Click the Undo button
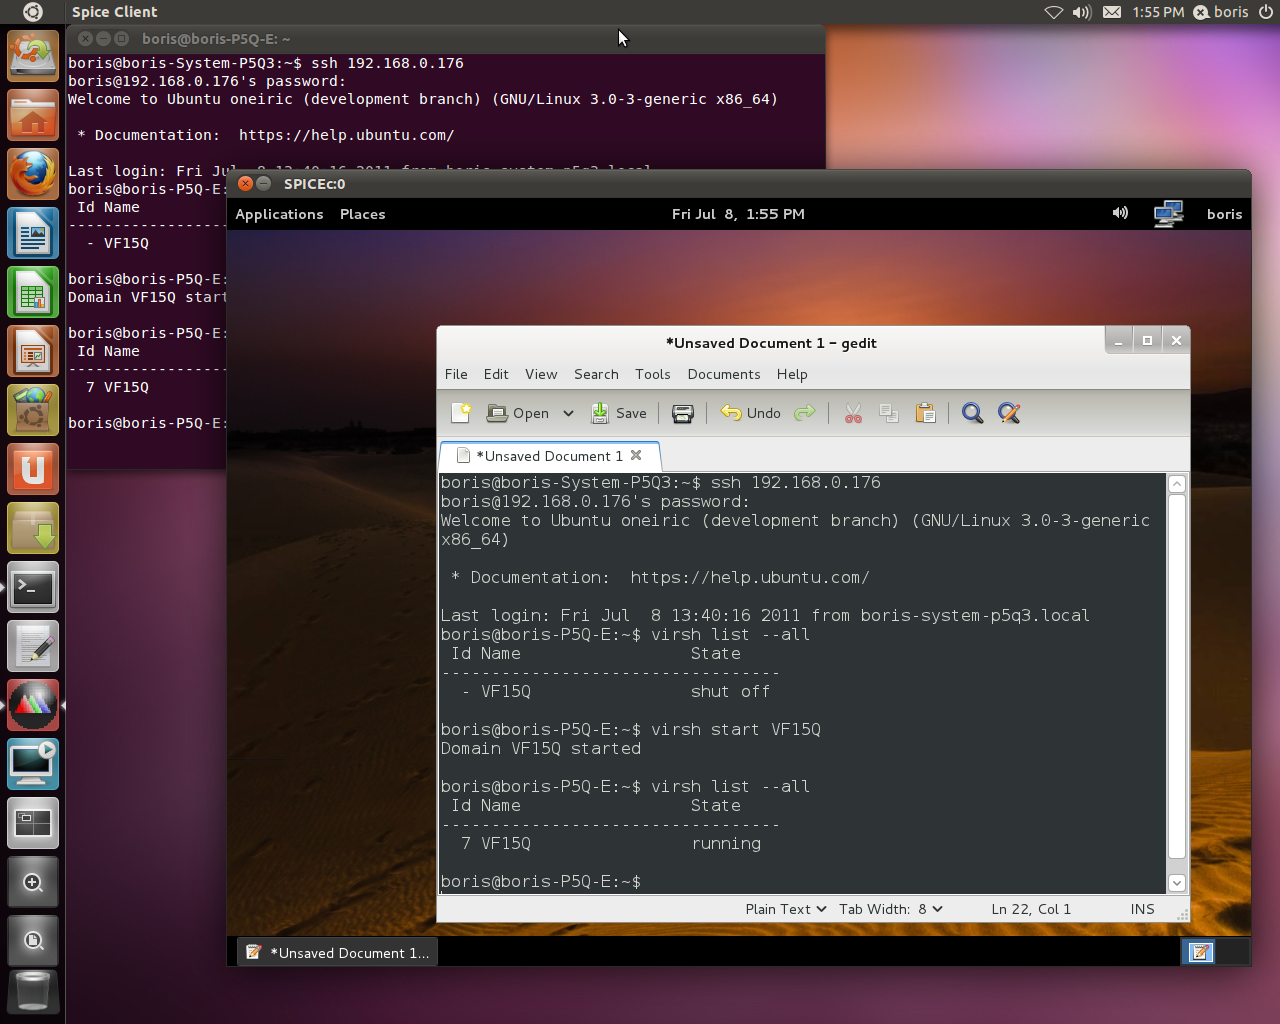 pos(750,413)
